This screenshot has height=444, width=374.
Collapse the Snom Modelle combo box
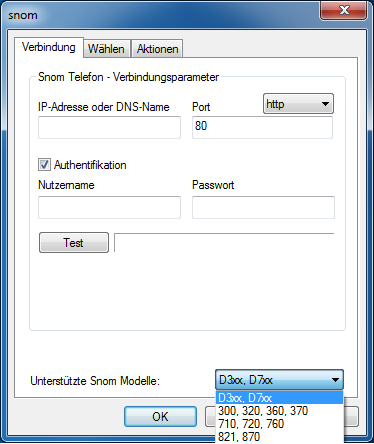pyautogui.click(x=279, y=380)
